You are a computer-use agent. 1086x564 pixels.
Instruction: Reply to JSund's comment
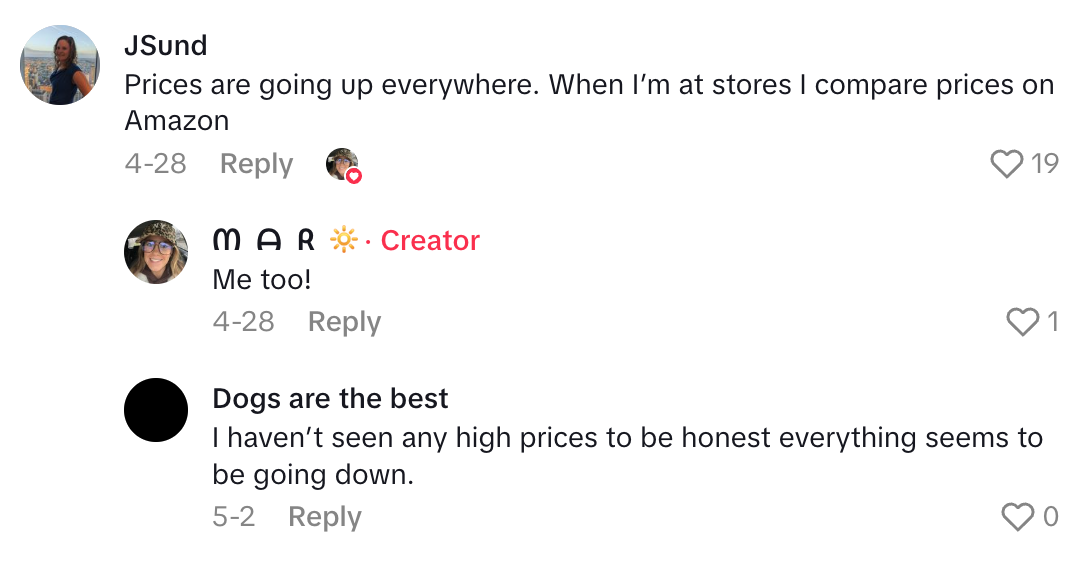tap(256, 164)
